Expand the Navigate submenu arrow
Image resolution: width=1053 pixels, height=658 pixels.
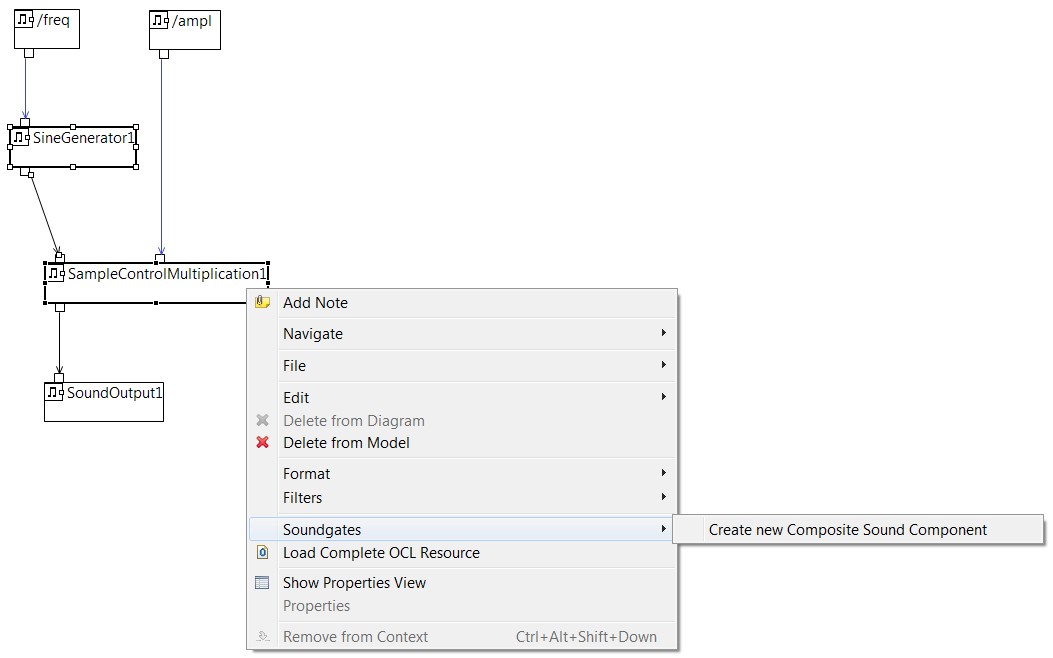[663, 333]
